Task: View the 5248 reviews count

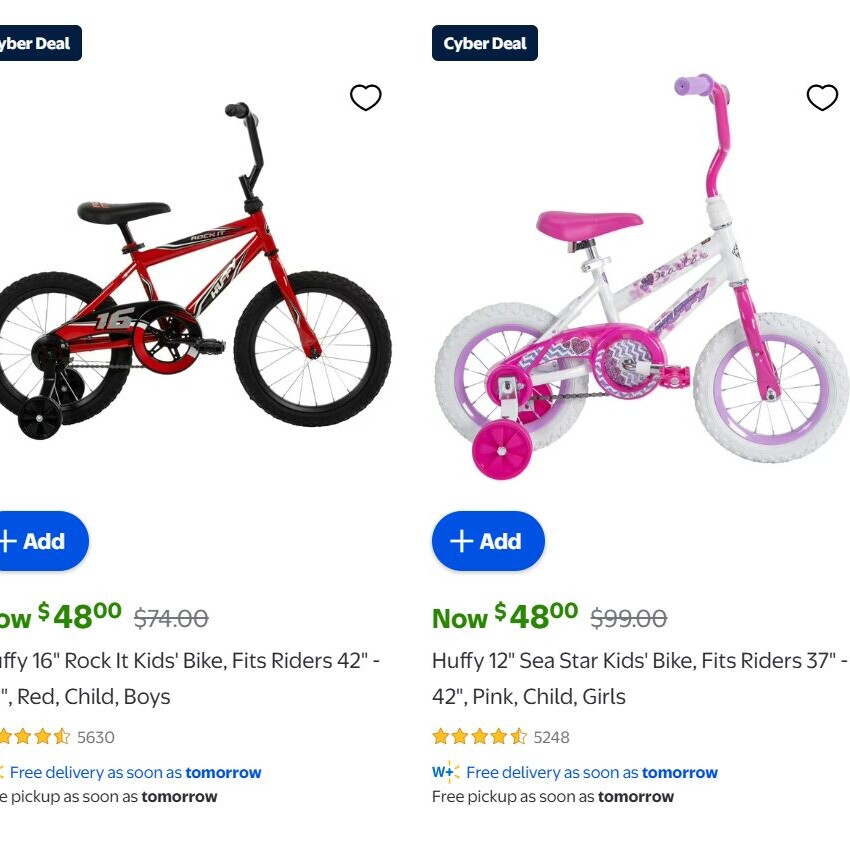Action: pyautogui.click(x=551, y=737)
